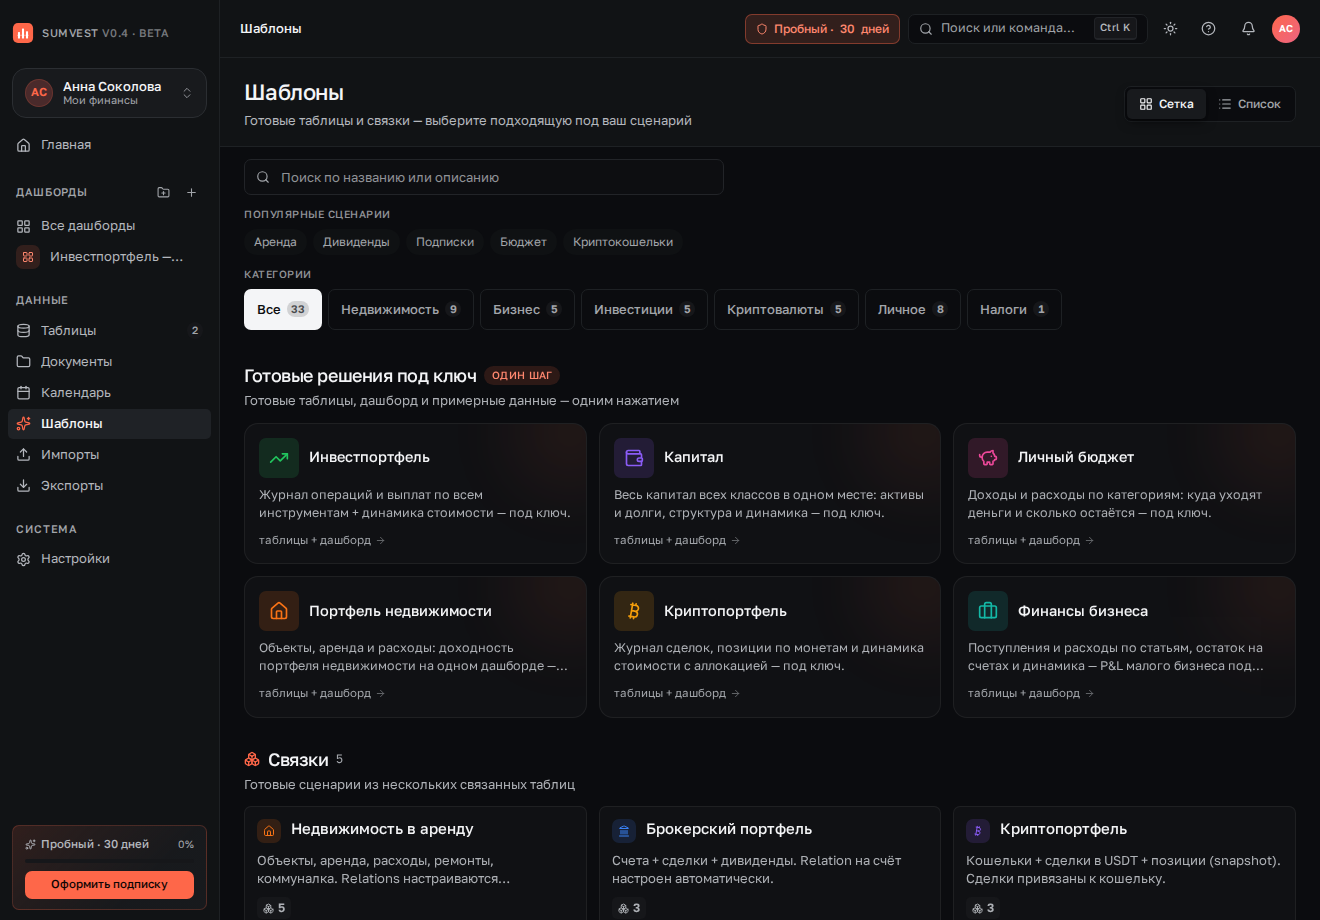Open the global search or command field
The height and width of the screenshot is (920, 1320).
(x=1027, y=29)
